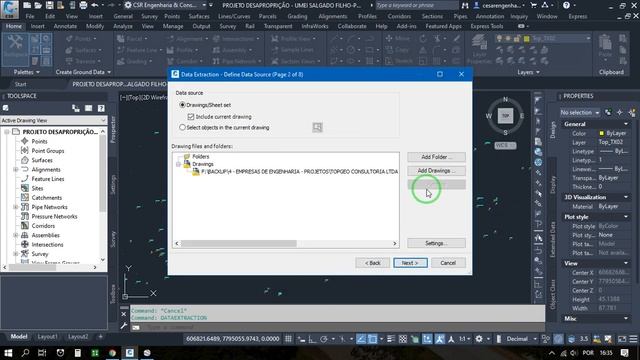Collapse the 3D Visualization section in Properties
The height and width of the screenshot is (360, 640).
coord(626,197)
